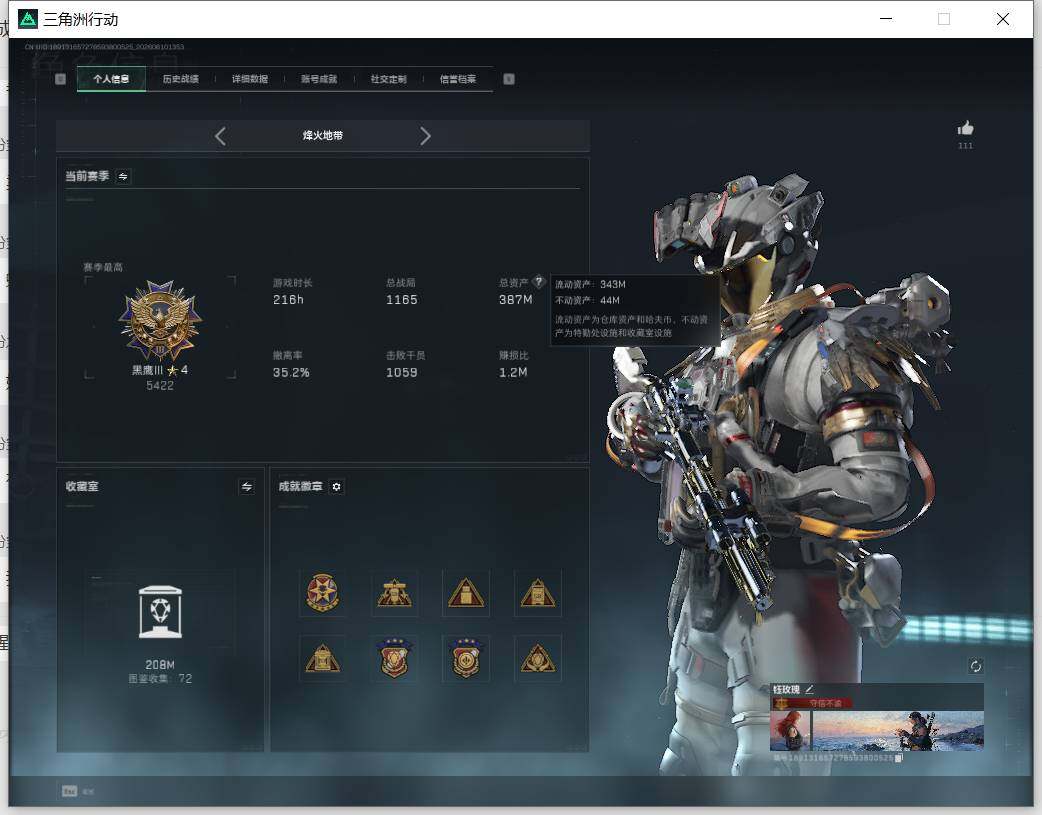
Task: Click the 总资产 value 387M
Action: click(x=516, y=300)
